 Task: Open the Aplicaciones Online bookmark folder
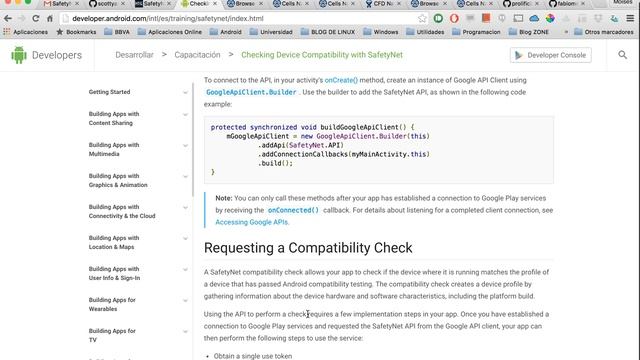pos(170,32)
